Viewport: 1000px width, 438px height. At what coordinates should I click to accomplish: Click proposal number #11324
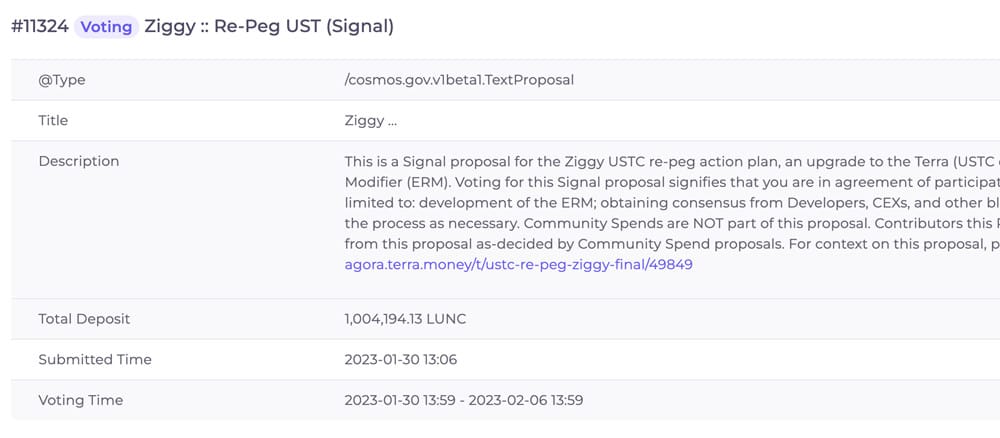point(39,27)
